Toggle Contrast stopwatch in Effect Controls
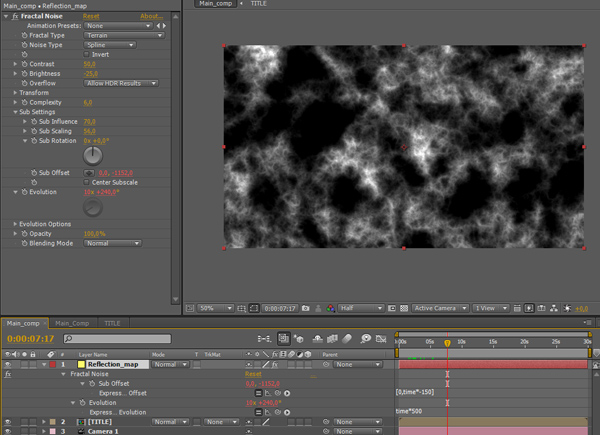Image resolution: width=600 pixels, height=435 pixels. coord(24,64)
